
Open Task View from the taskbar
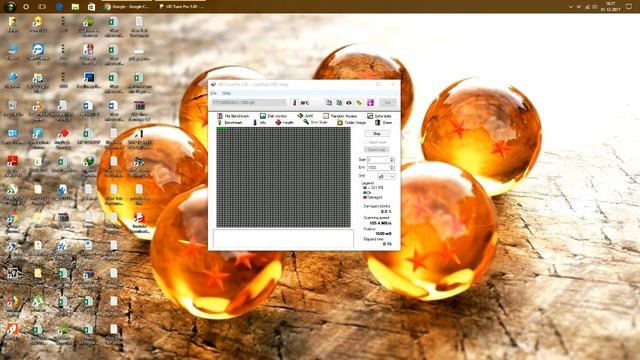[x=42, y=7]
